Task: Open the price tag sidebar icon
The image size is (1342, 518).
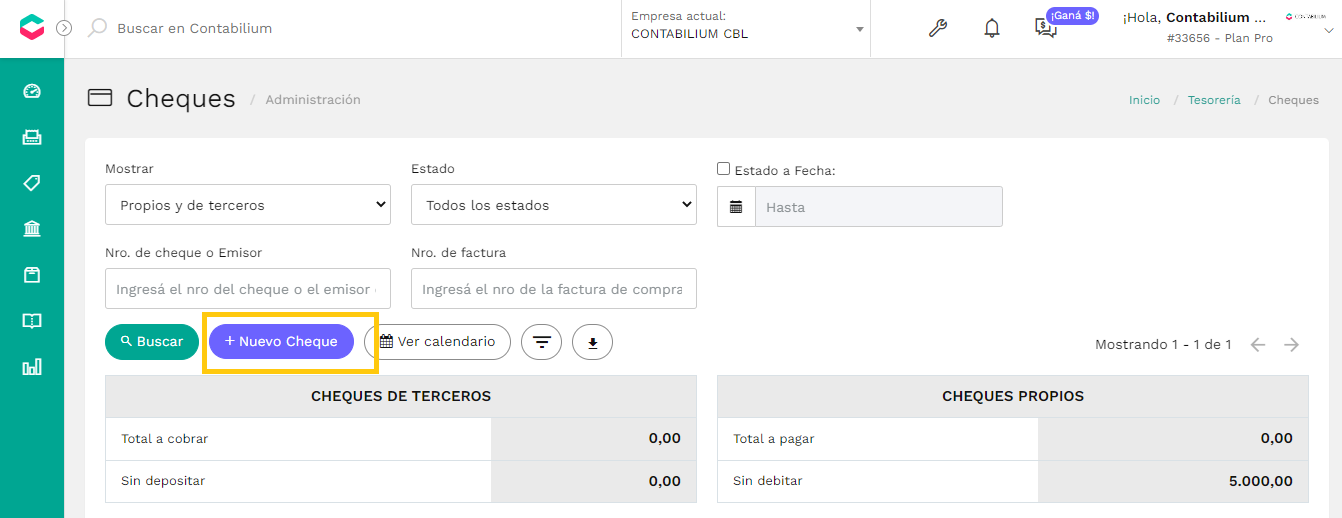Action: pyautogui.click(x=32, y=183)
